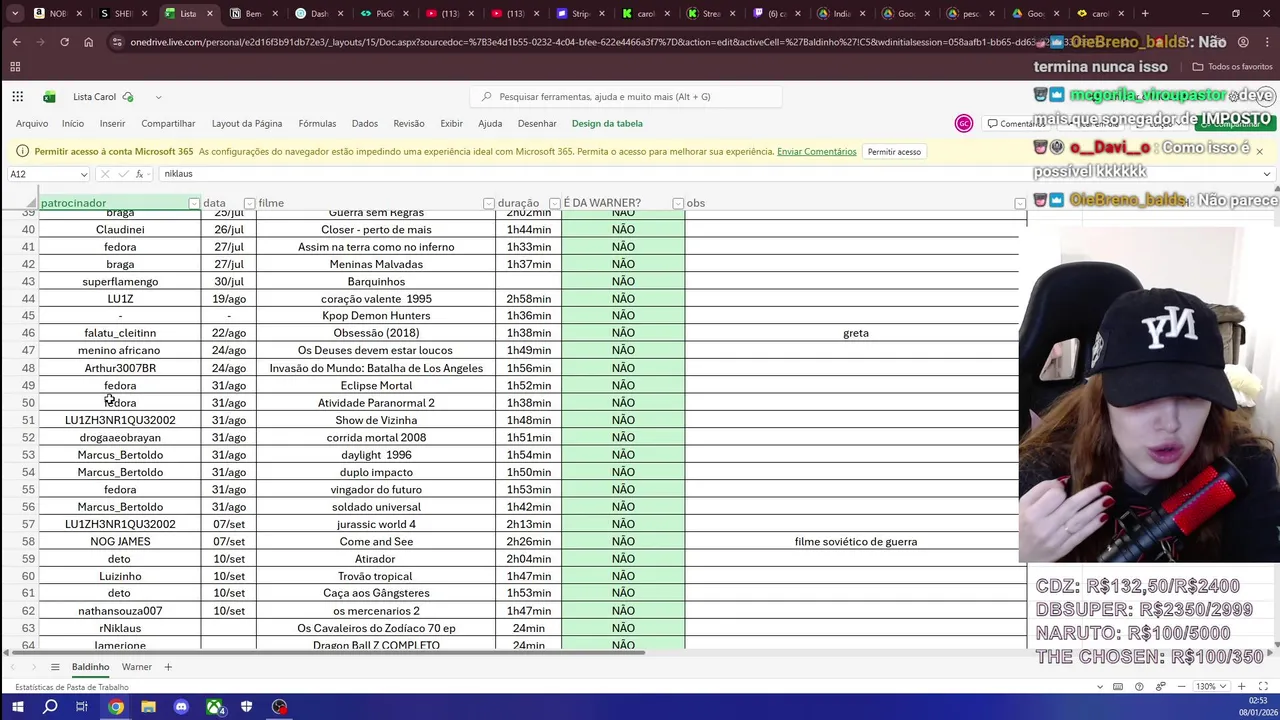Select the greta obs cell
Image resolution: width=1280 pixels, height=720 pixels.
(x=856, y=333)
